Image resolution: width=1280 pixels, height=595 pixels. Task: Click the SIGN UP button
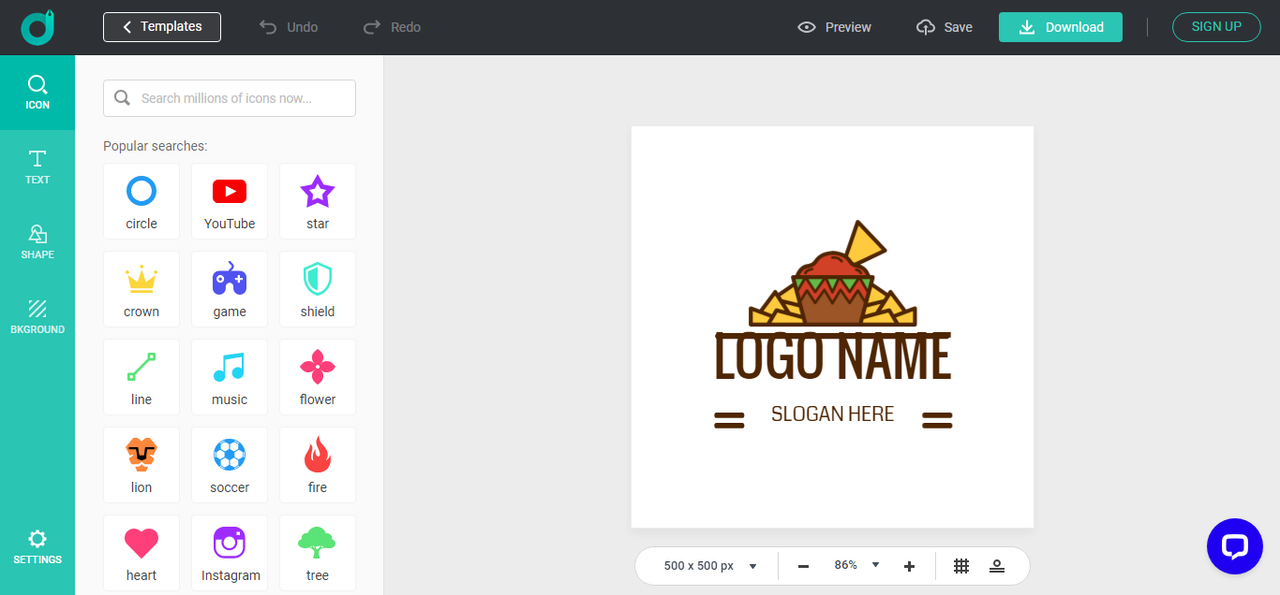click(1216, 27)
